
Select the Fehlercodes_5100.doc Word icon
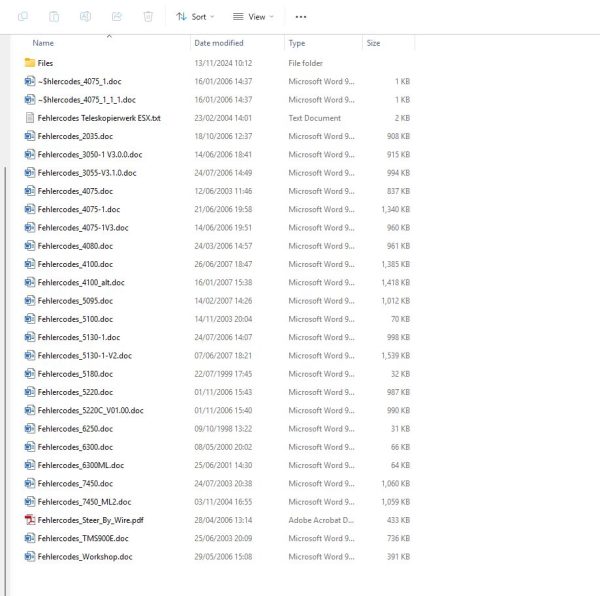coord(29,319)
